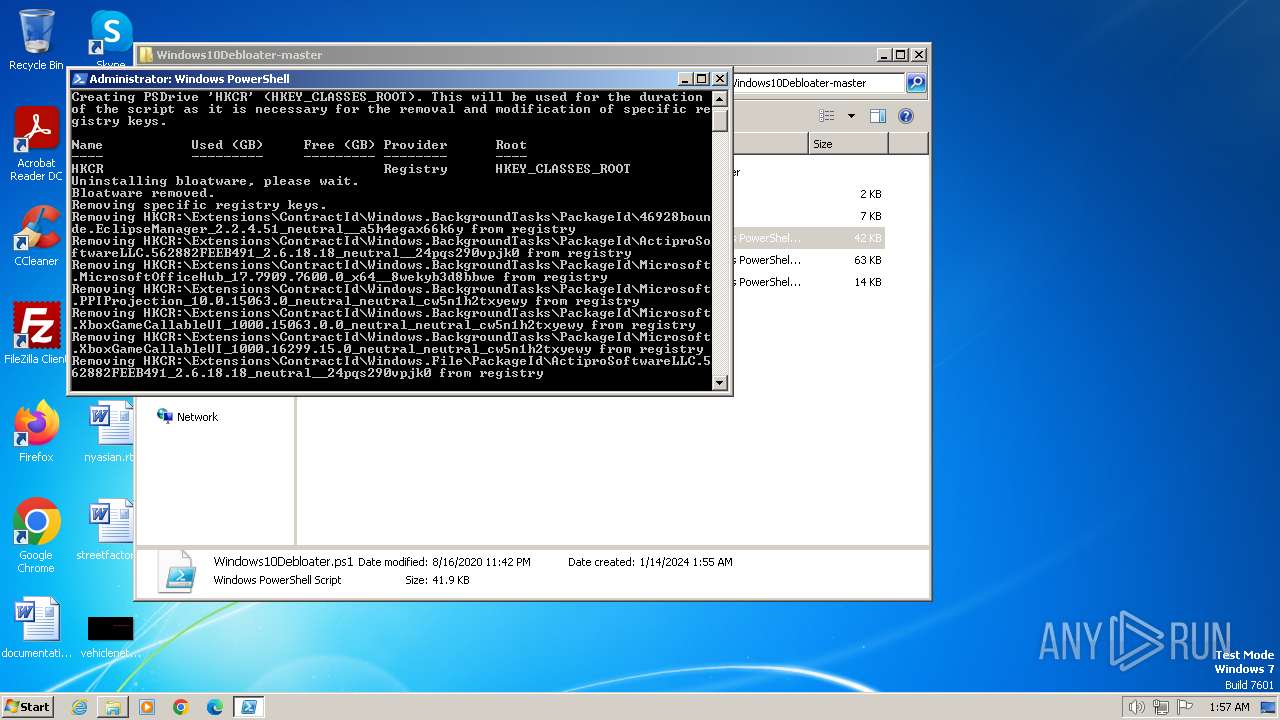The image size is (1280, 720).
Task: Click PowerShell scrollbar up arrow
Action: tap(719, 98)
